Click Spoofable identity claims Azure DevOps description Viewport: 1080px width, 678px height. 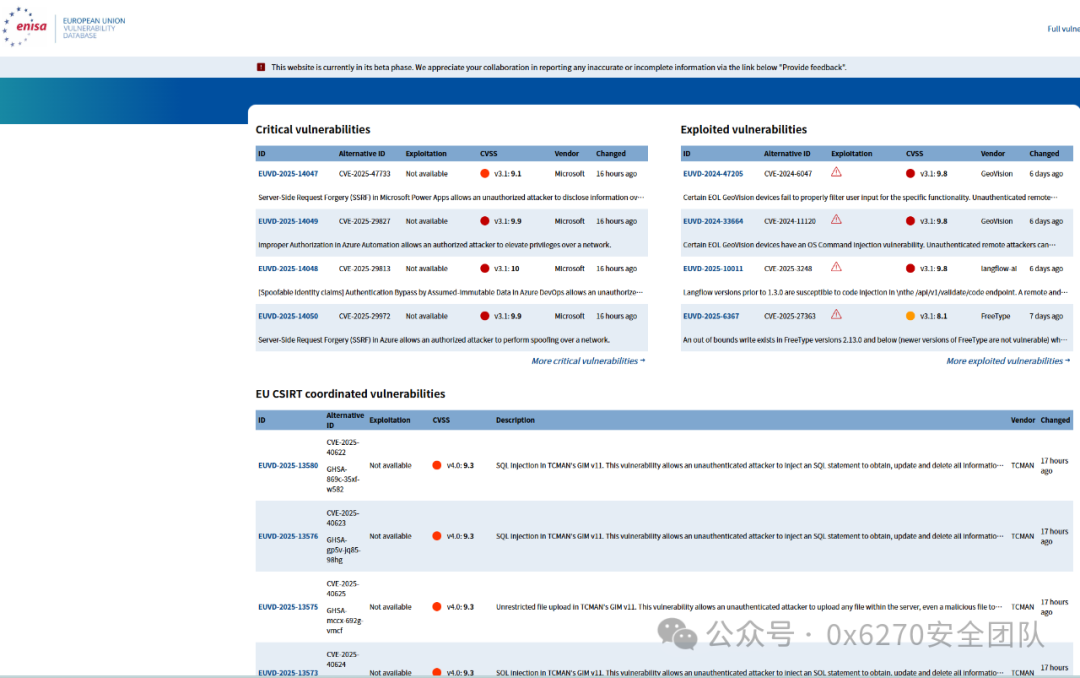click(x=450, y=292)
